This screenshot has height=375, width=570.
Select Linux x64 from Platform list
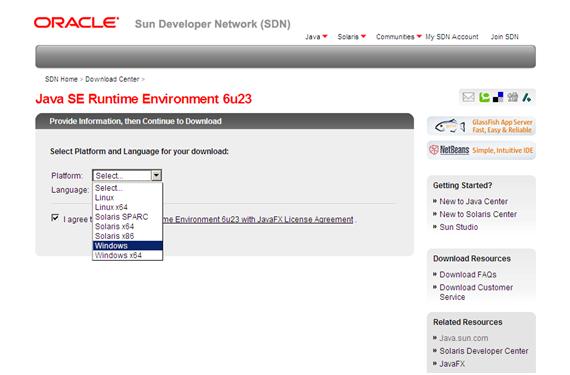pos(127,207)
